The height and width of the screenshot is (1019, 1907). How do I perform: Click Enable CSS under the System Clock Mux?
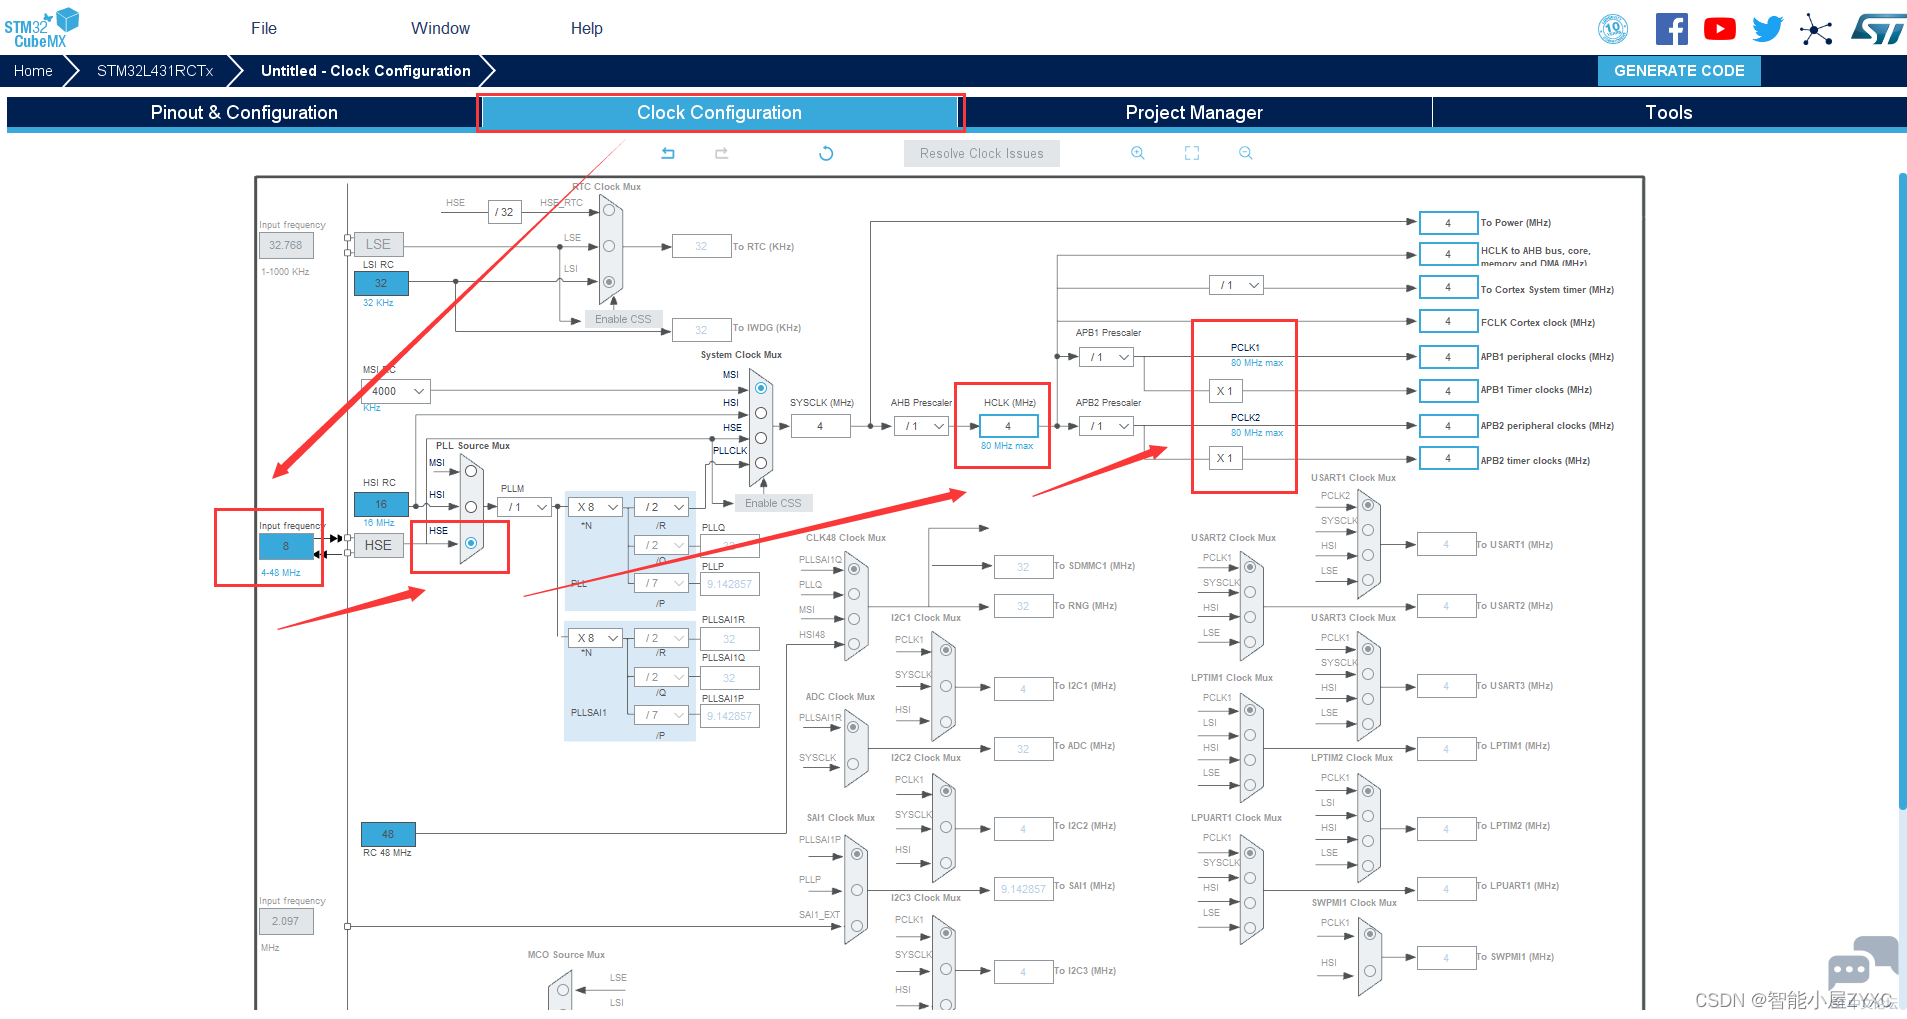(x=774, y=503)
